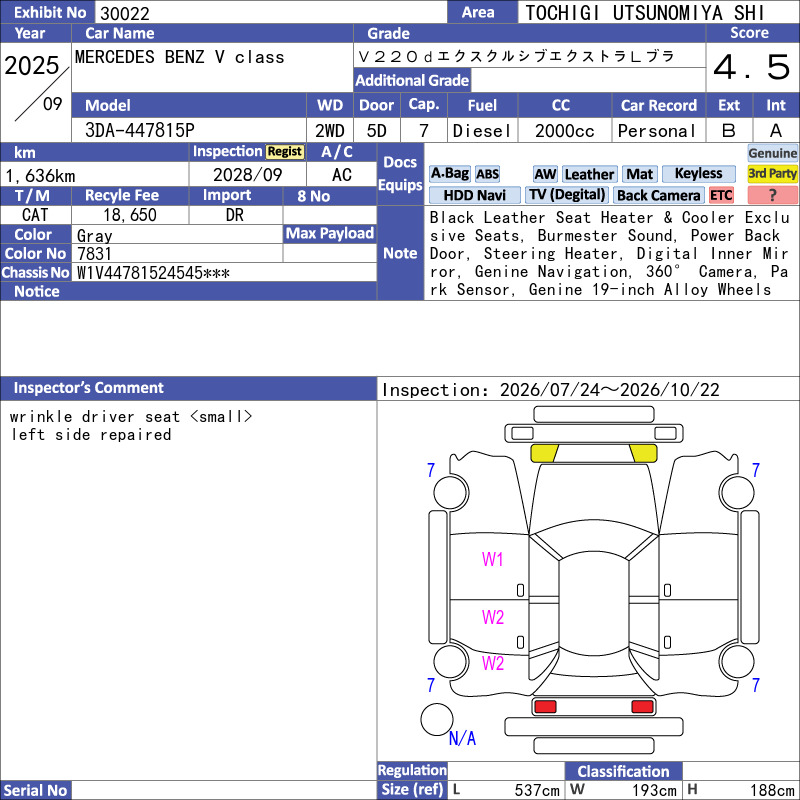
Task: Click the red ETC badge
Action: [721, 195]
